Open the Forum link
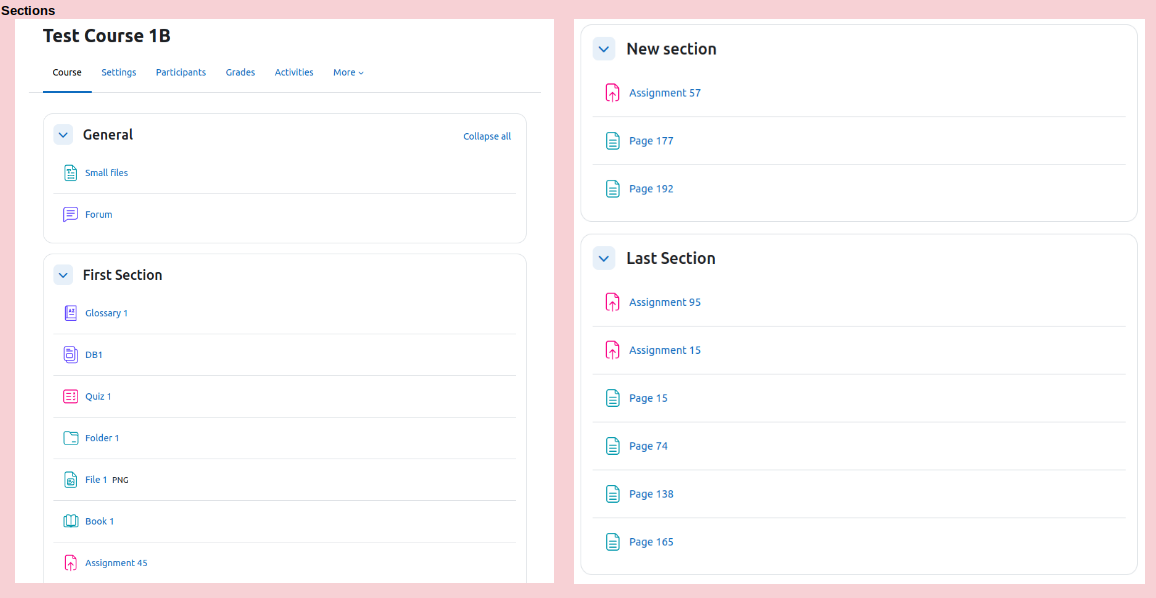 coord(99,215)
